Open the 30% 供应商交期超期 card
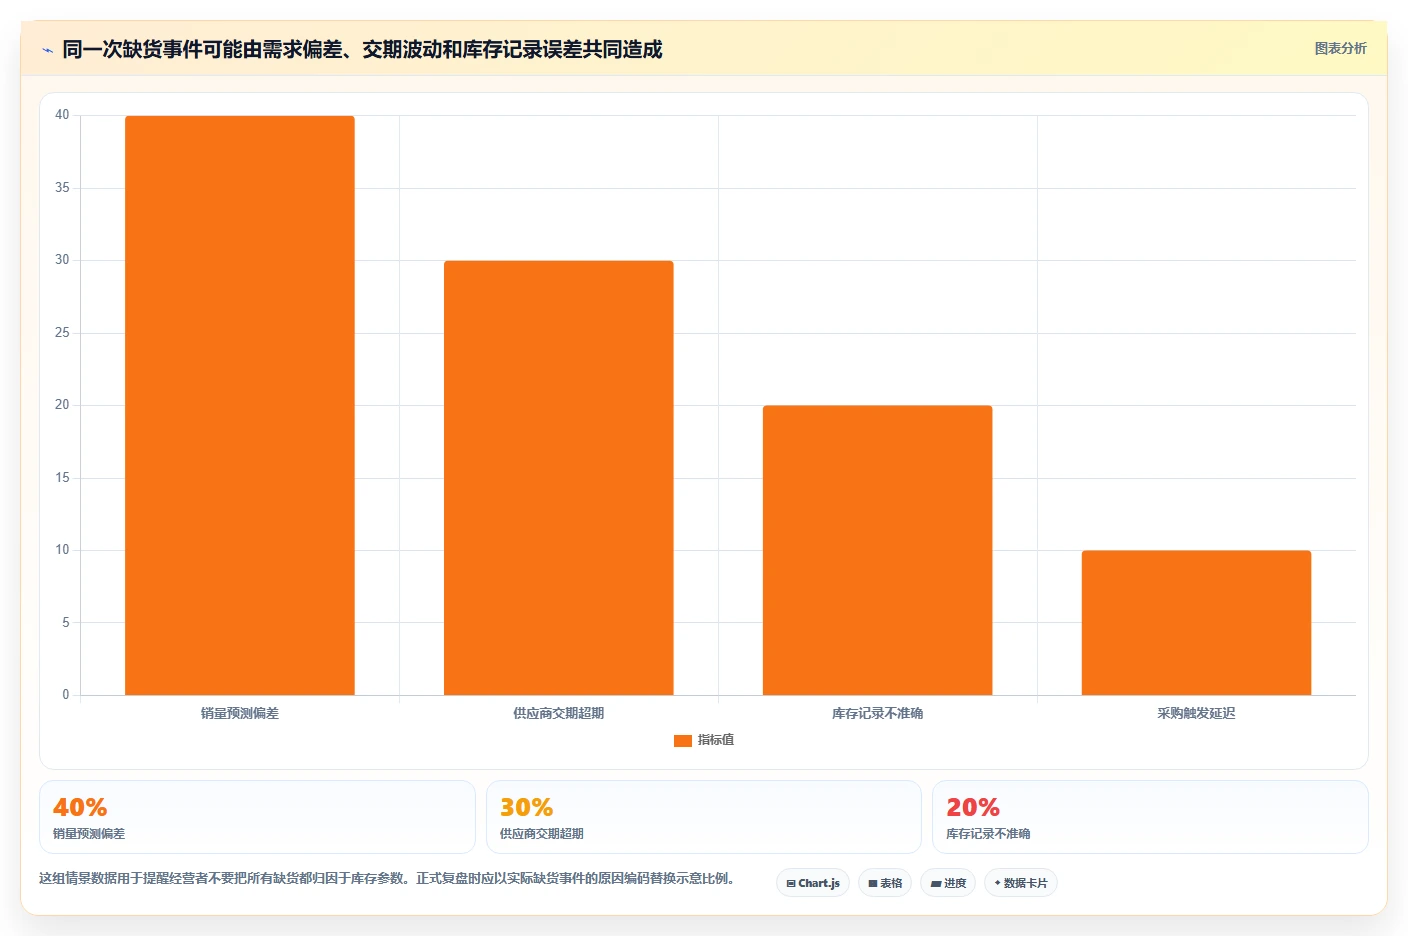The image size is (1408, 936). (704, 817)
